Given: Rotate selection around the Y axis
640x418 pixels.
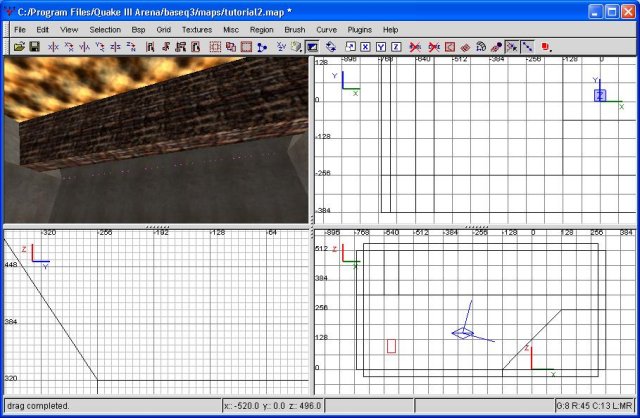Looking at the screenshot, I should point(100,47).
